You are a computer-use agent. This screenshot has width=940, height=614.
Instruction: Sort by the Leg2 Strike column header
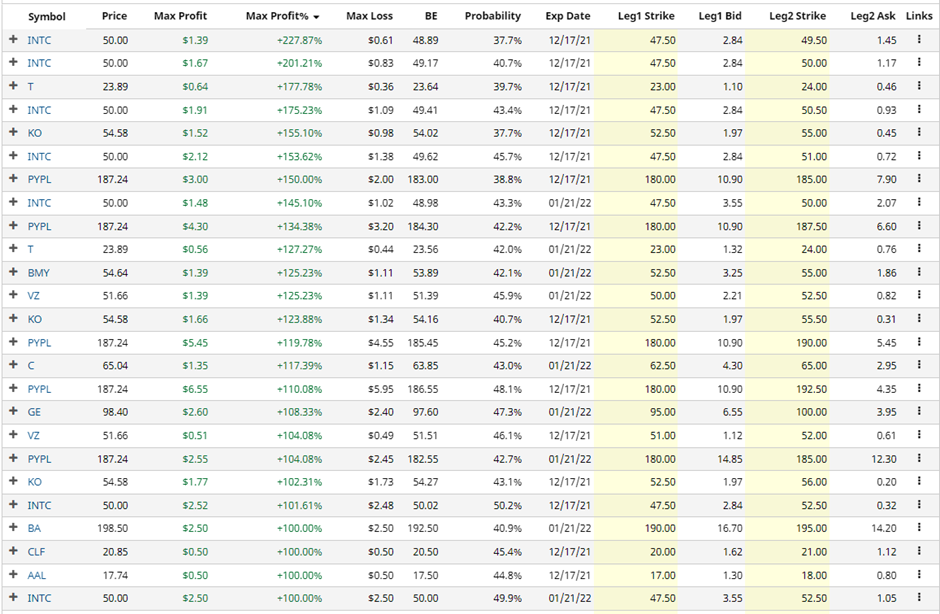pos(797,16)
